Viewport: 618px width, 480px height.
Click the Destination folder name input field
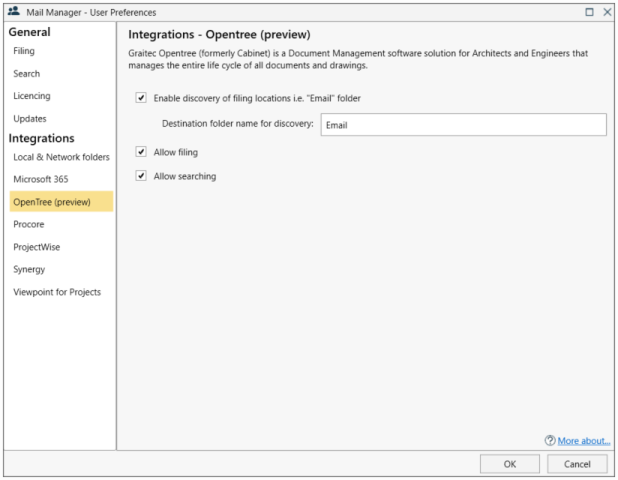point(464,125)
